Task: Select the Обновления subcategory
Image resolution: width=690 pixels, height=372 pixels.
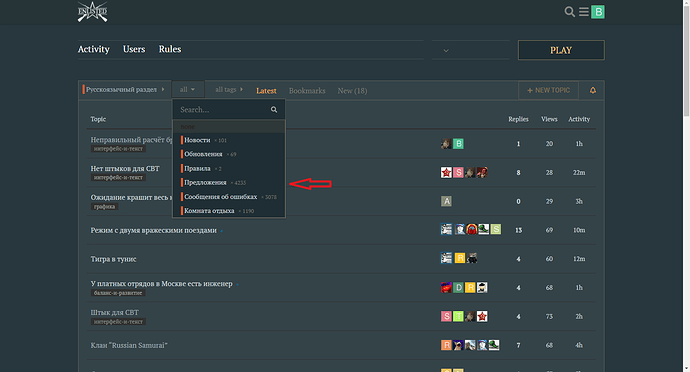Action: (x=229, y=154)
